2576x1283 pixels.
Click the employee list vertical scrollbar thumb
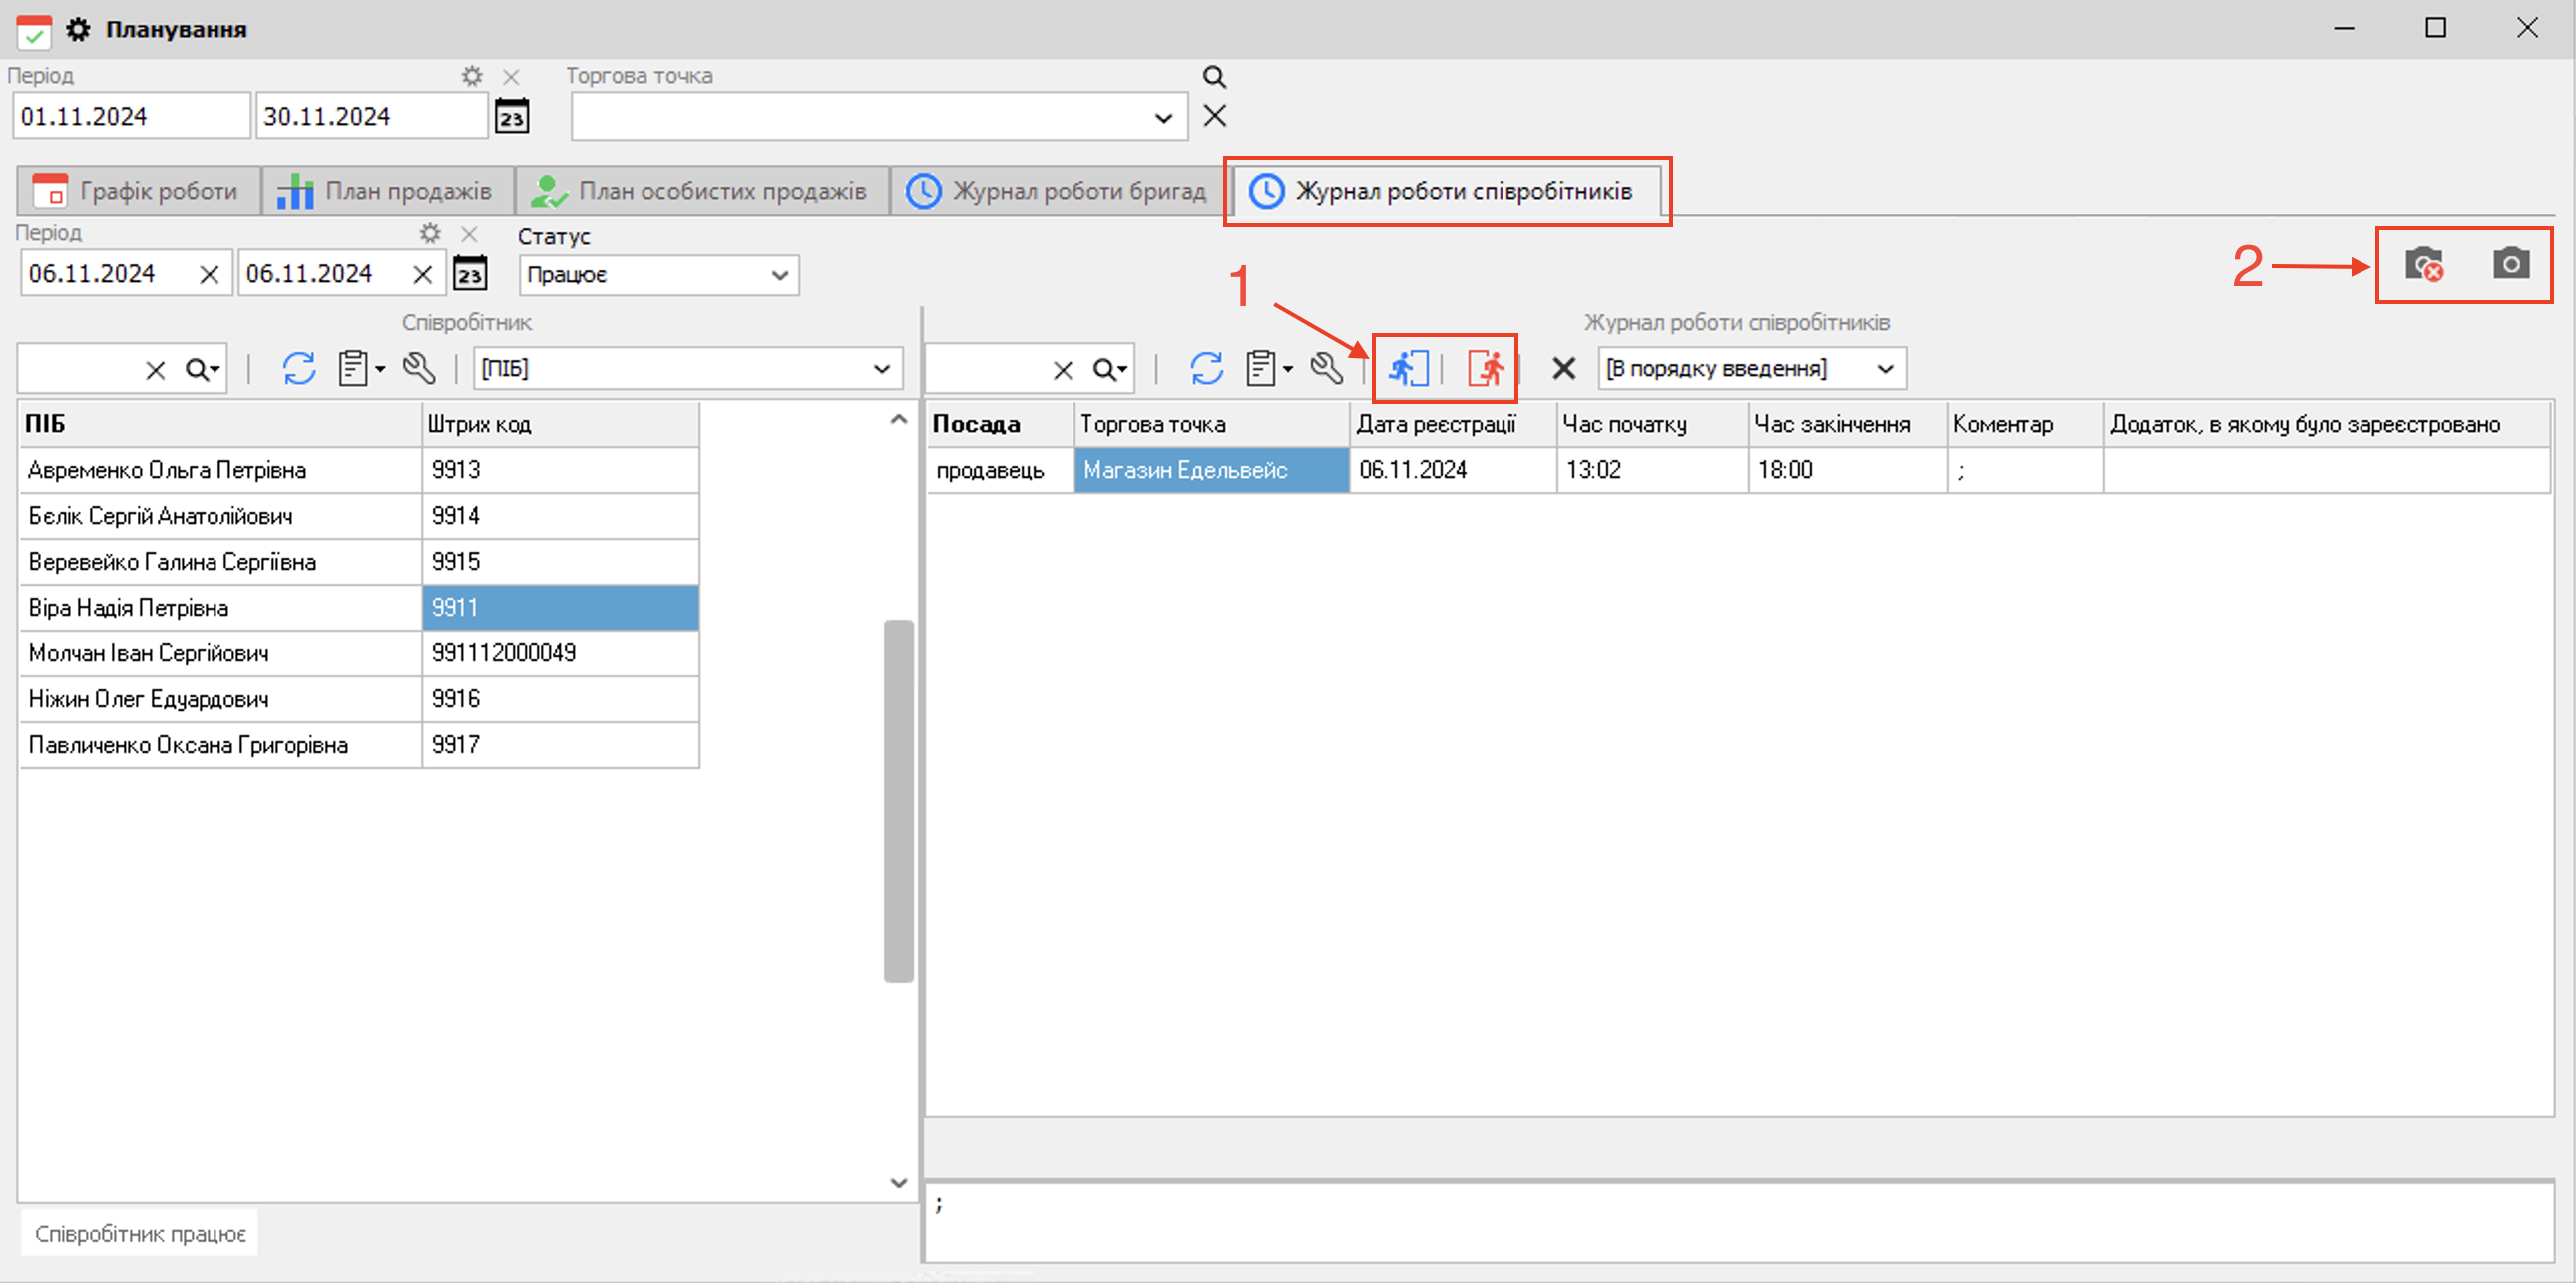point(898,800)
